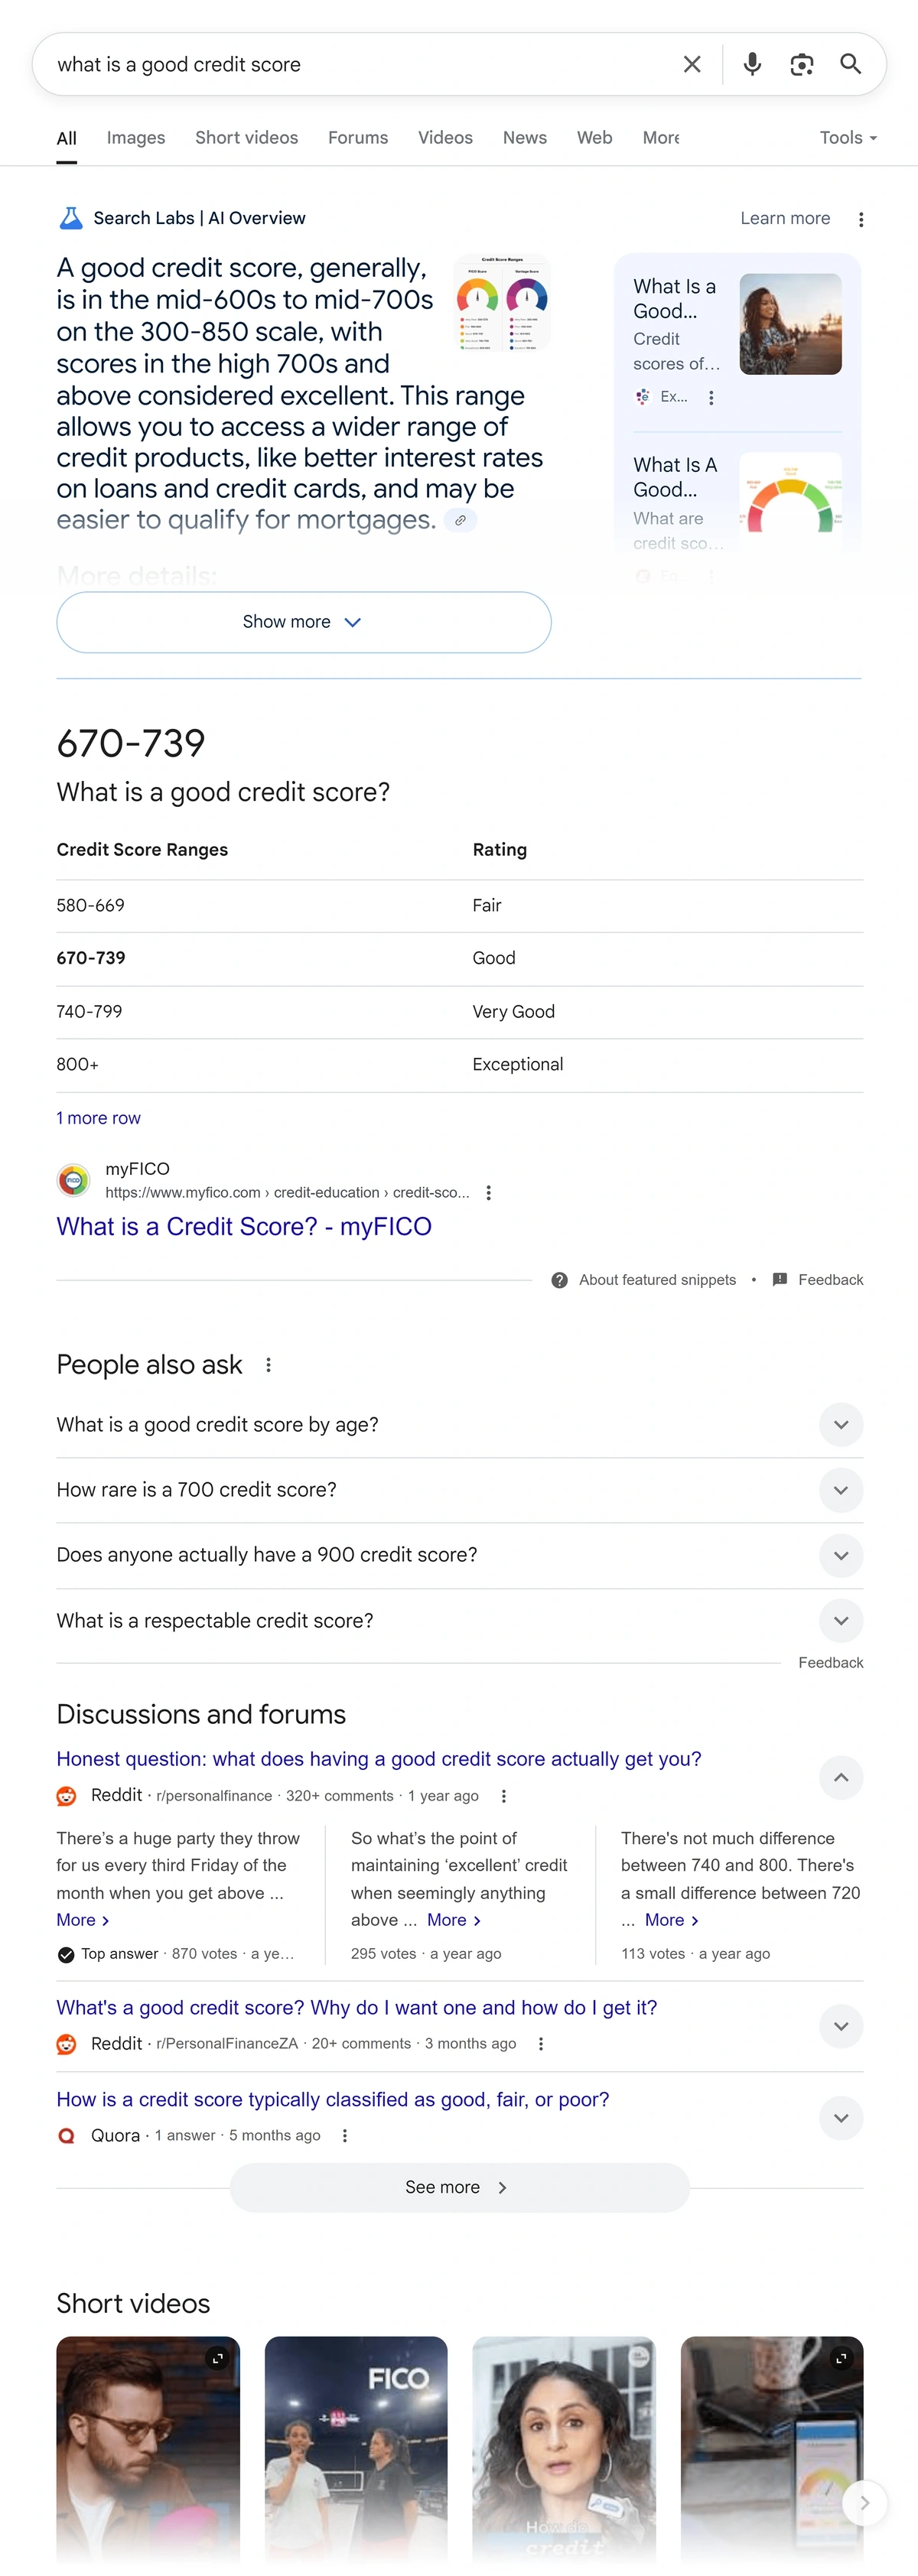Click See more discussions button
The height and width of the screenshot is (2576, 918).
(459, 2188)
